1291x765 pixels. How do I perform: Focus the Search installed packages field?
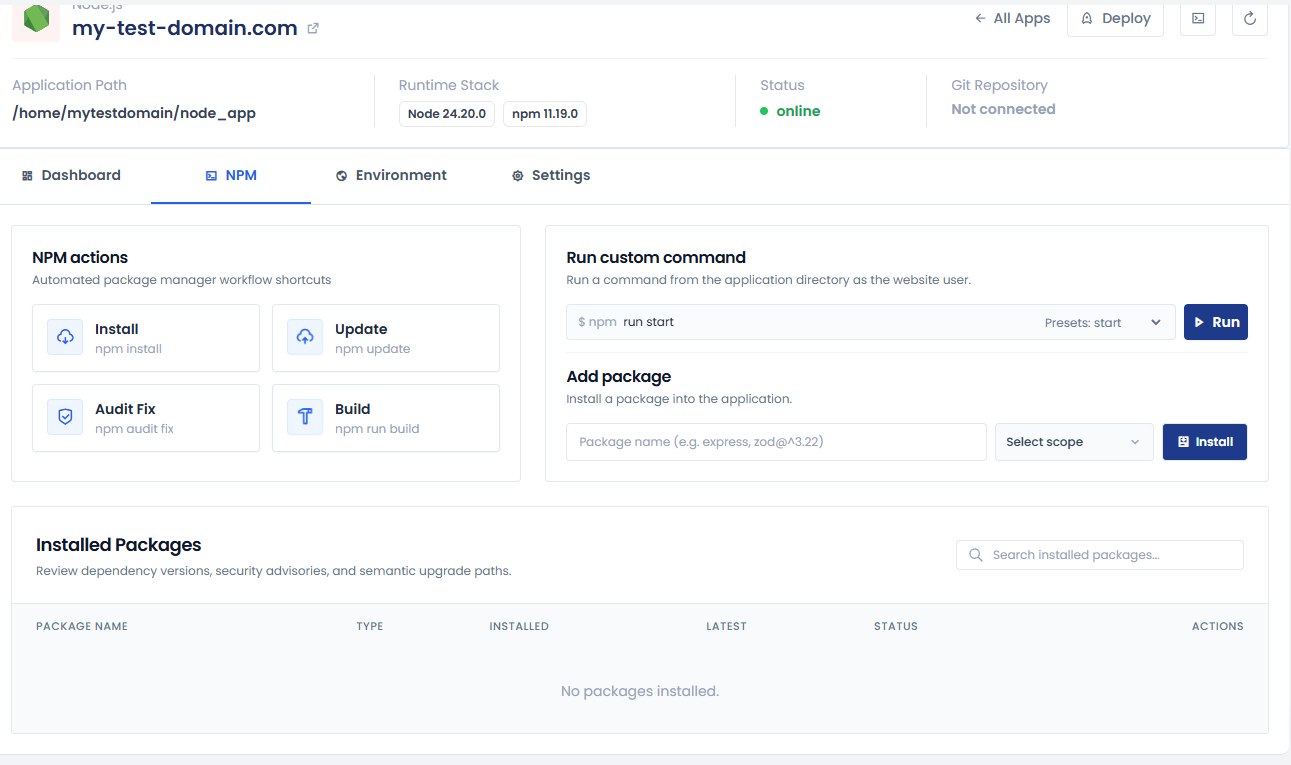[1100, 555]
